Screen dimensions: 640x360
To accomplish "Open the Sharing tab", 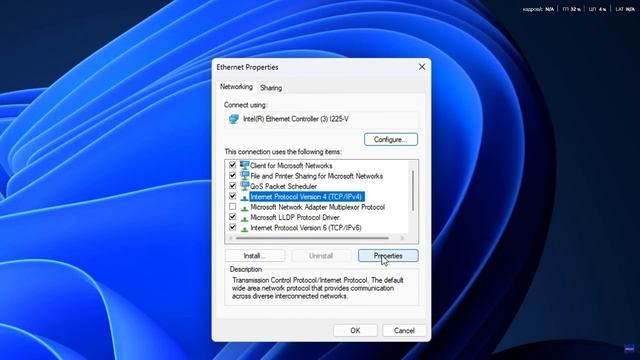I will [x=271, y=88].
